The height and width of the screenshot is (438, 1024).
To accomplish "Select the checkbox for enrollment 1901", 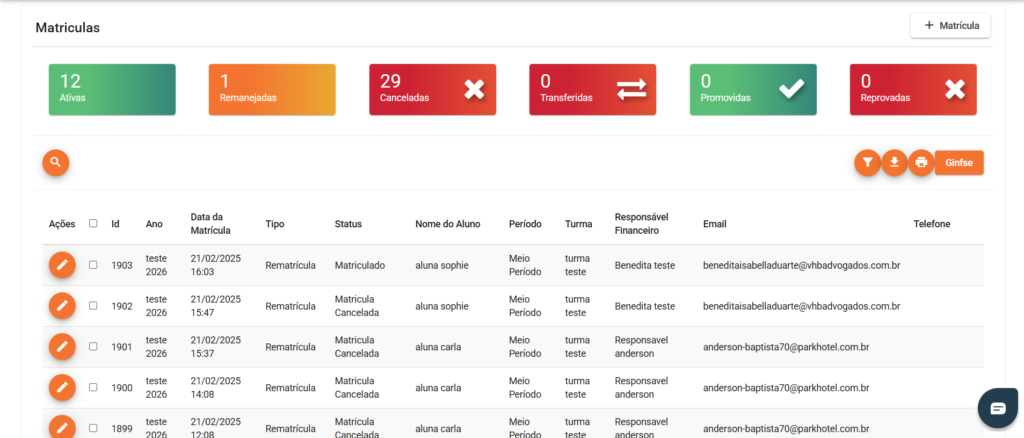I will pyautogui.click(x=93, y=346).
